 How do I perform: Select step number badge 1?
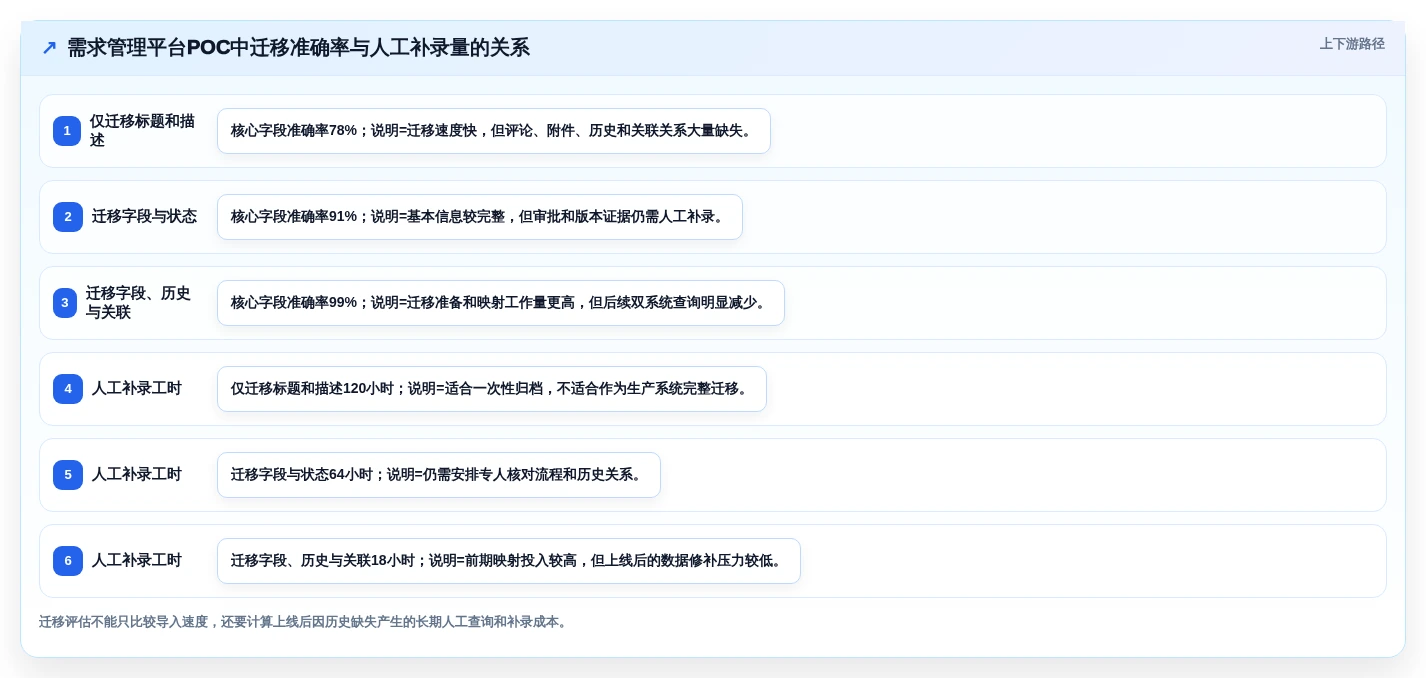[67, 131]
